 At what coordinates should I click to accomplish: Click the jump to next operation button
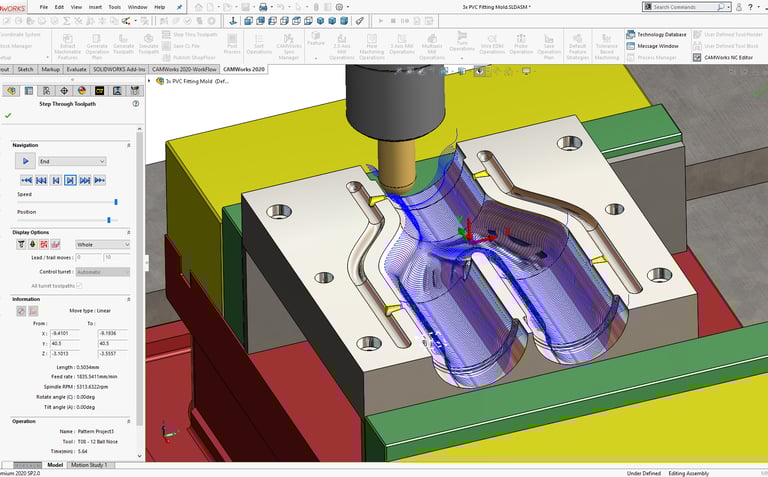click(85, 180)
